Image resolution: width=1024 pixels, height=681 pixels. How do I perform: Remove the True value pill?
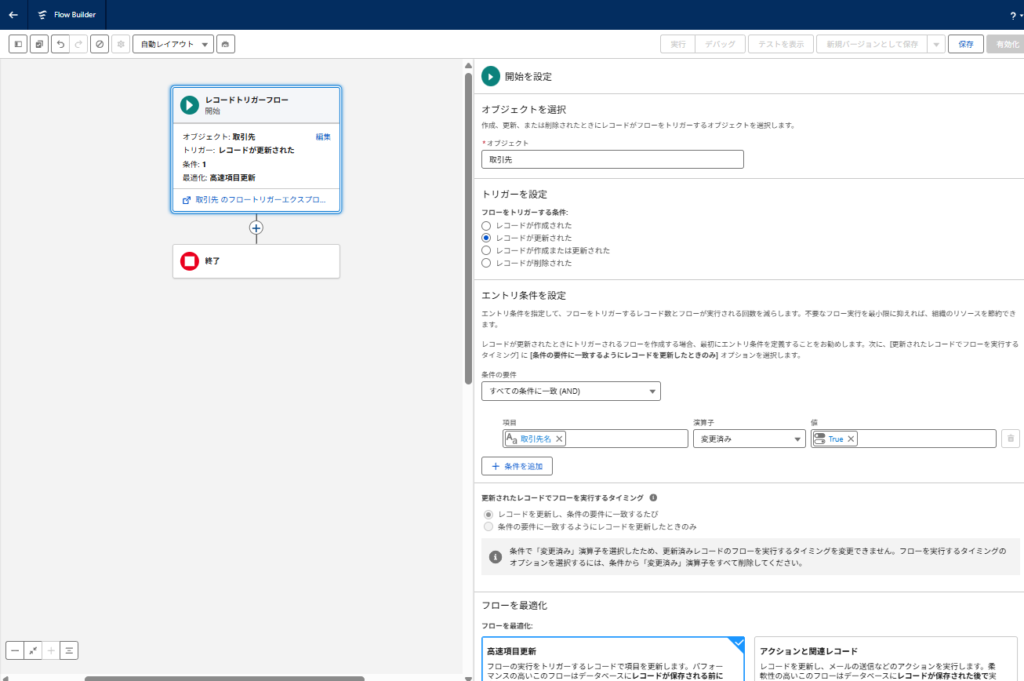[851, 439]
